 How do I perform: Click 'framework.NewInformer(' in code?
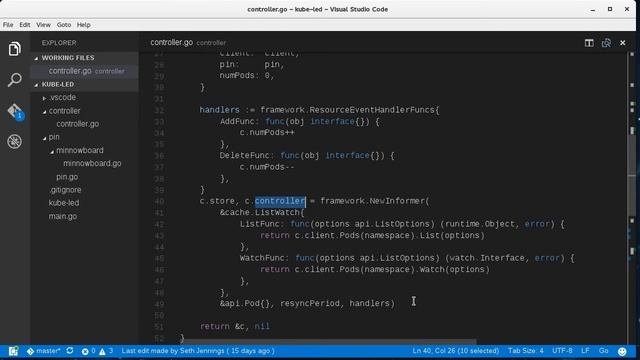pyautogui.click(x=375, y=201)
